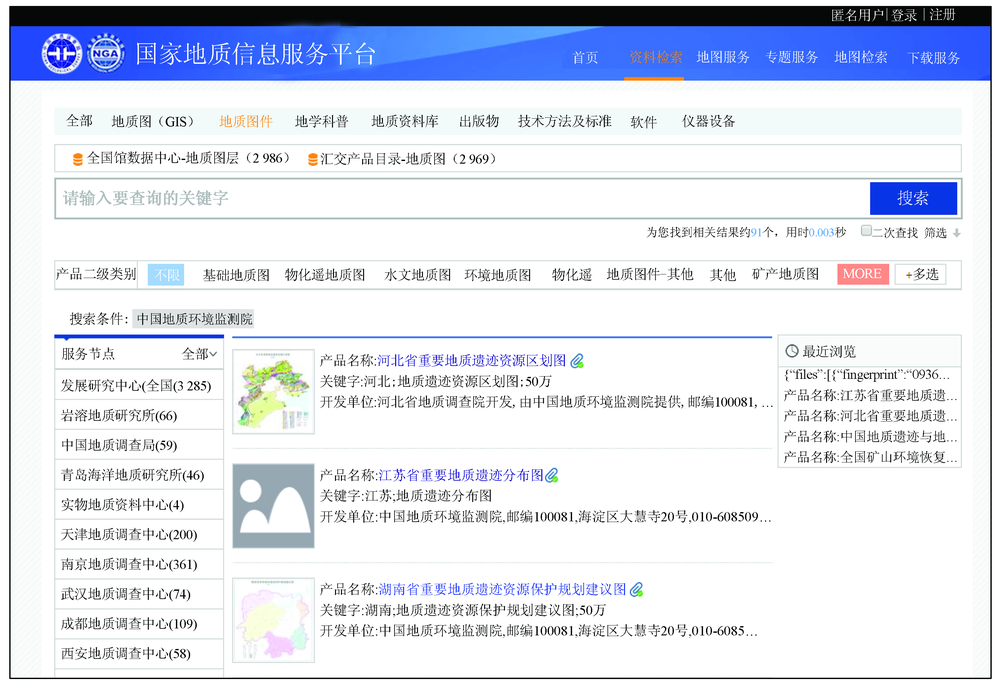Open the 地图服务 navigation tab
The image size is (1000, 684).
(723, 57)
